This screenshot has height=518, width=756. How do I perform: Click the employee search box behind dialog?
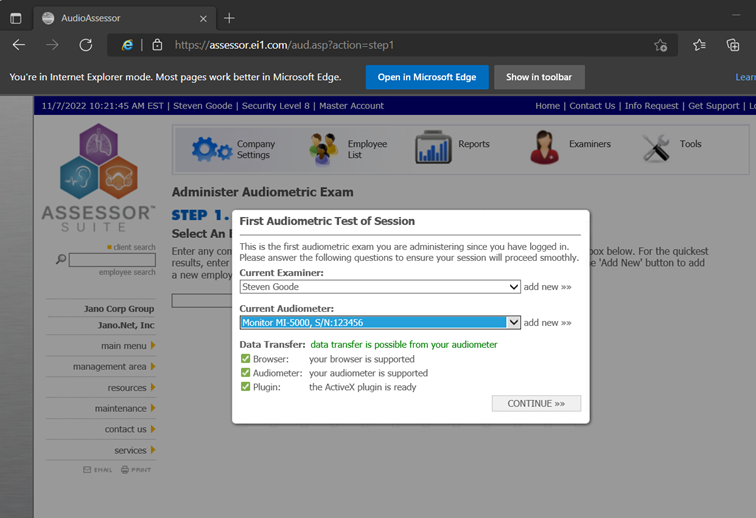(x=202, y=300)
